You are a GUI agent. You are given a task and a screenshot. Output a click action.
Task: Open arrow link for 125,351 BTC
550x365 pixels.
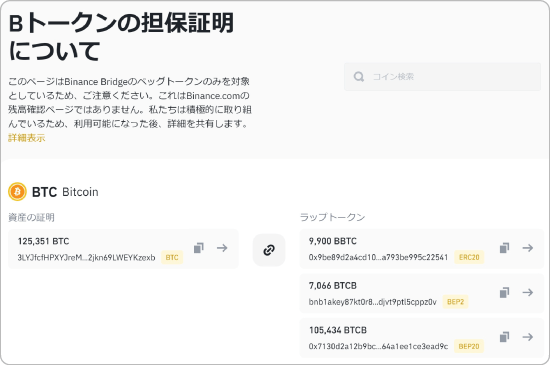coord(222,248)
